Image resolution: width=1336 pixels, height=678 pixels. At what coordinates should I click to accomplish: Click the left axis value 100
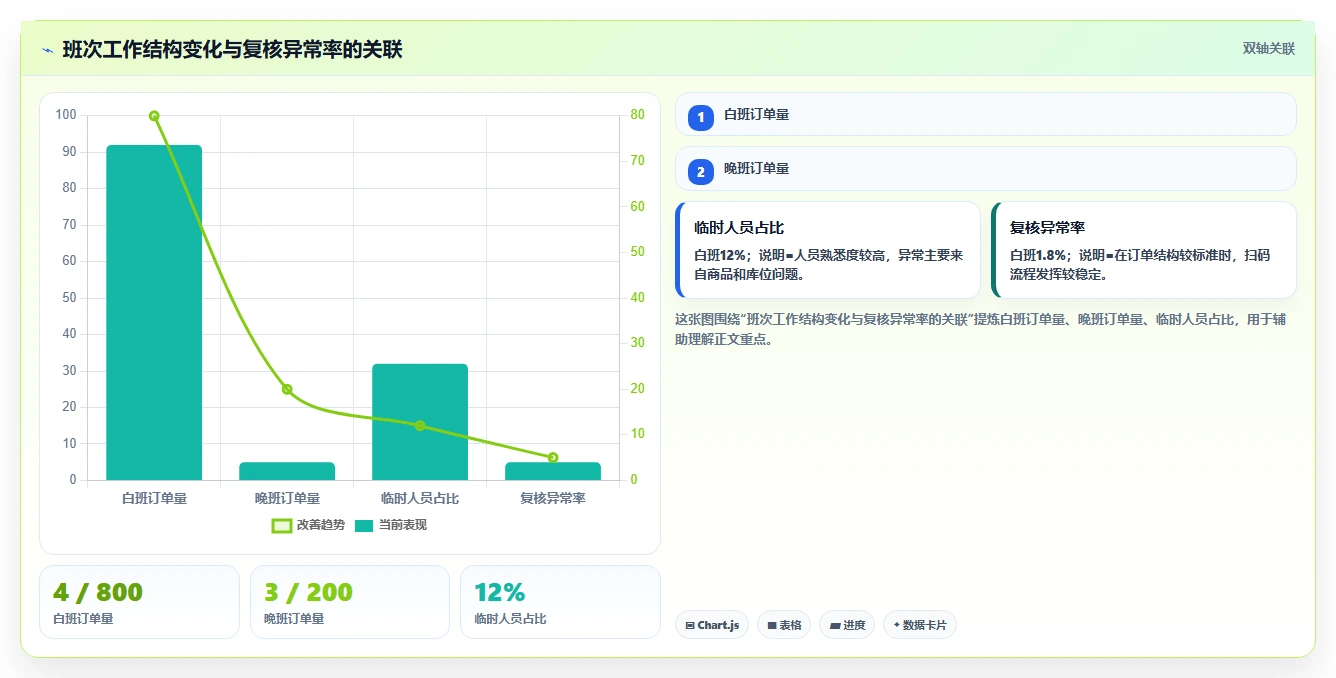66,115
